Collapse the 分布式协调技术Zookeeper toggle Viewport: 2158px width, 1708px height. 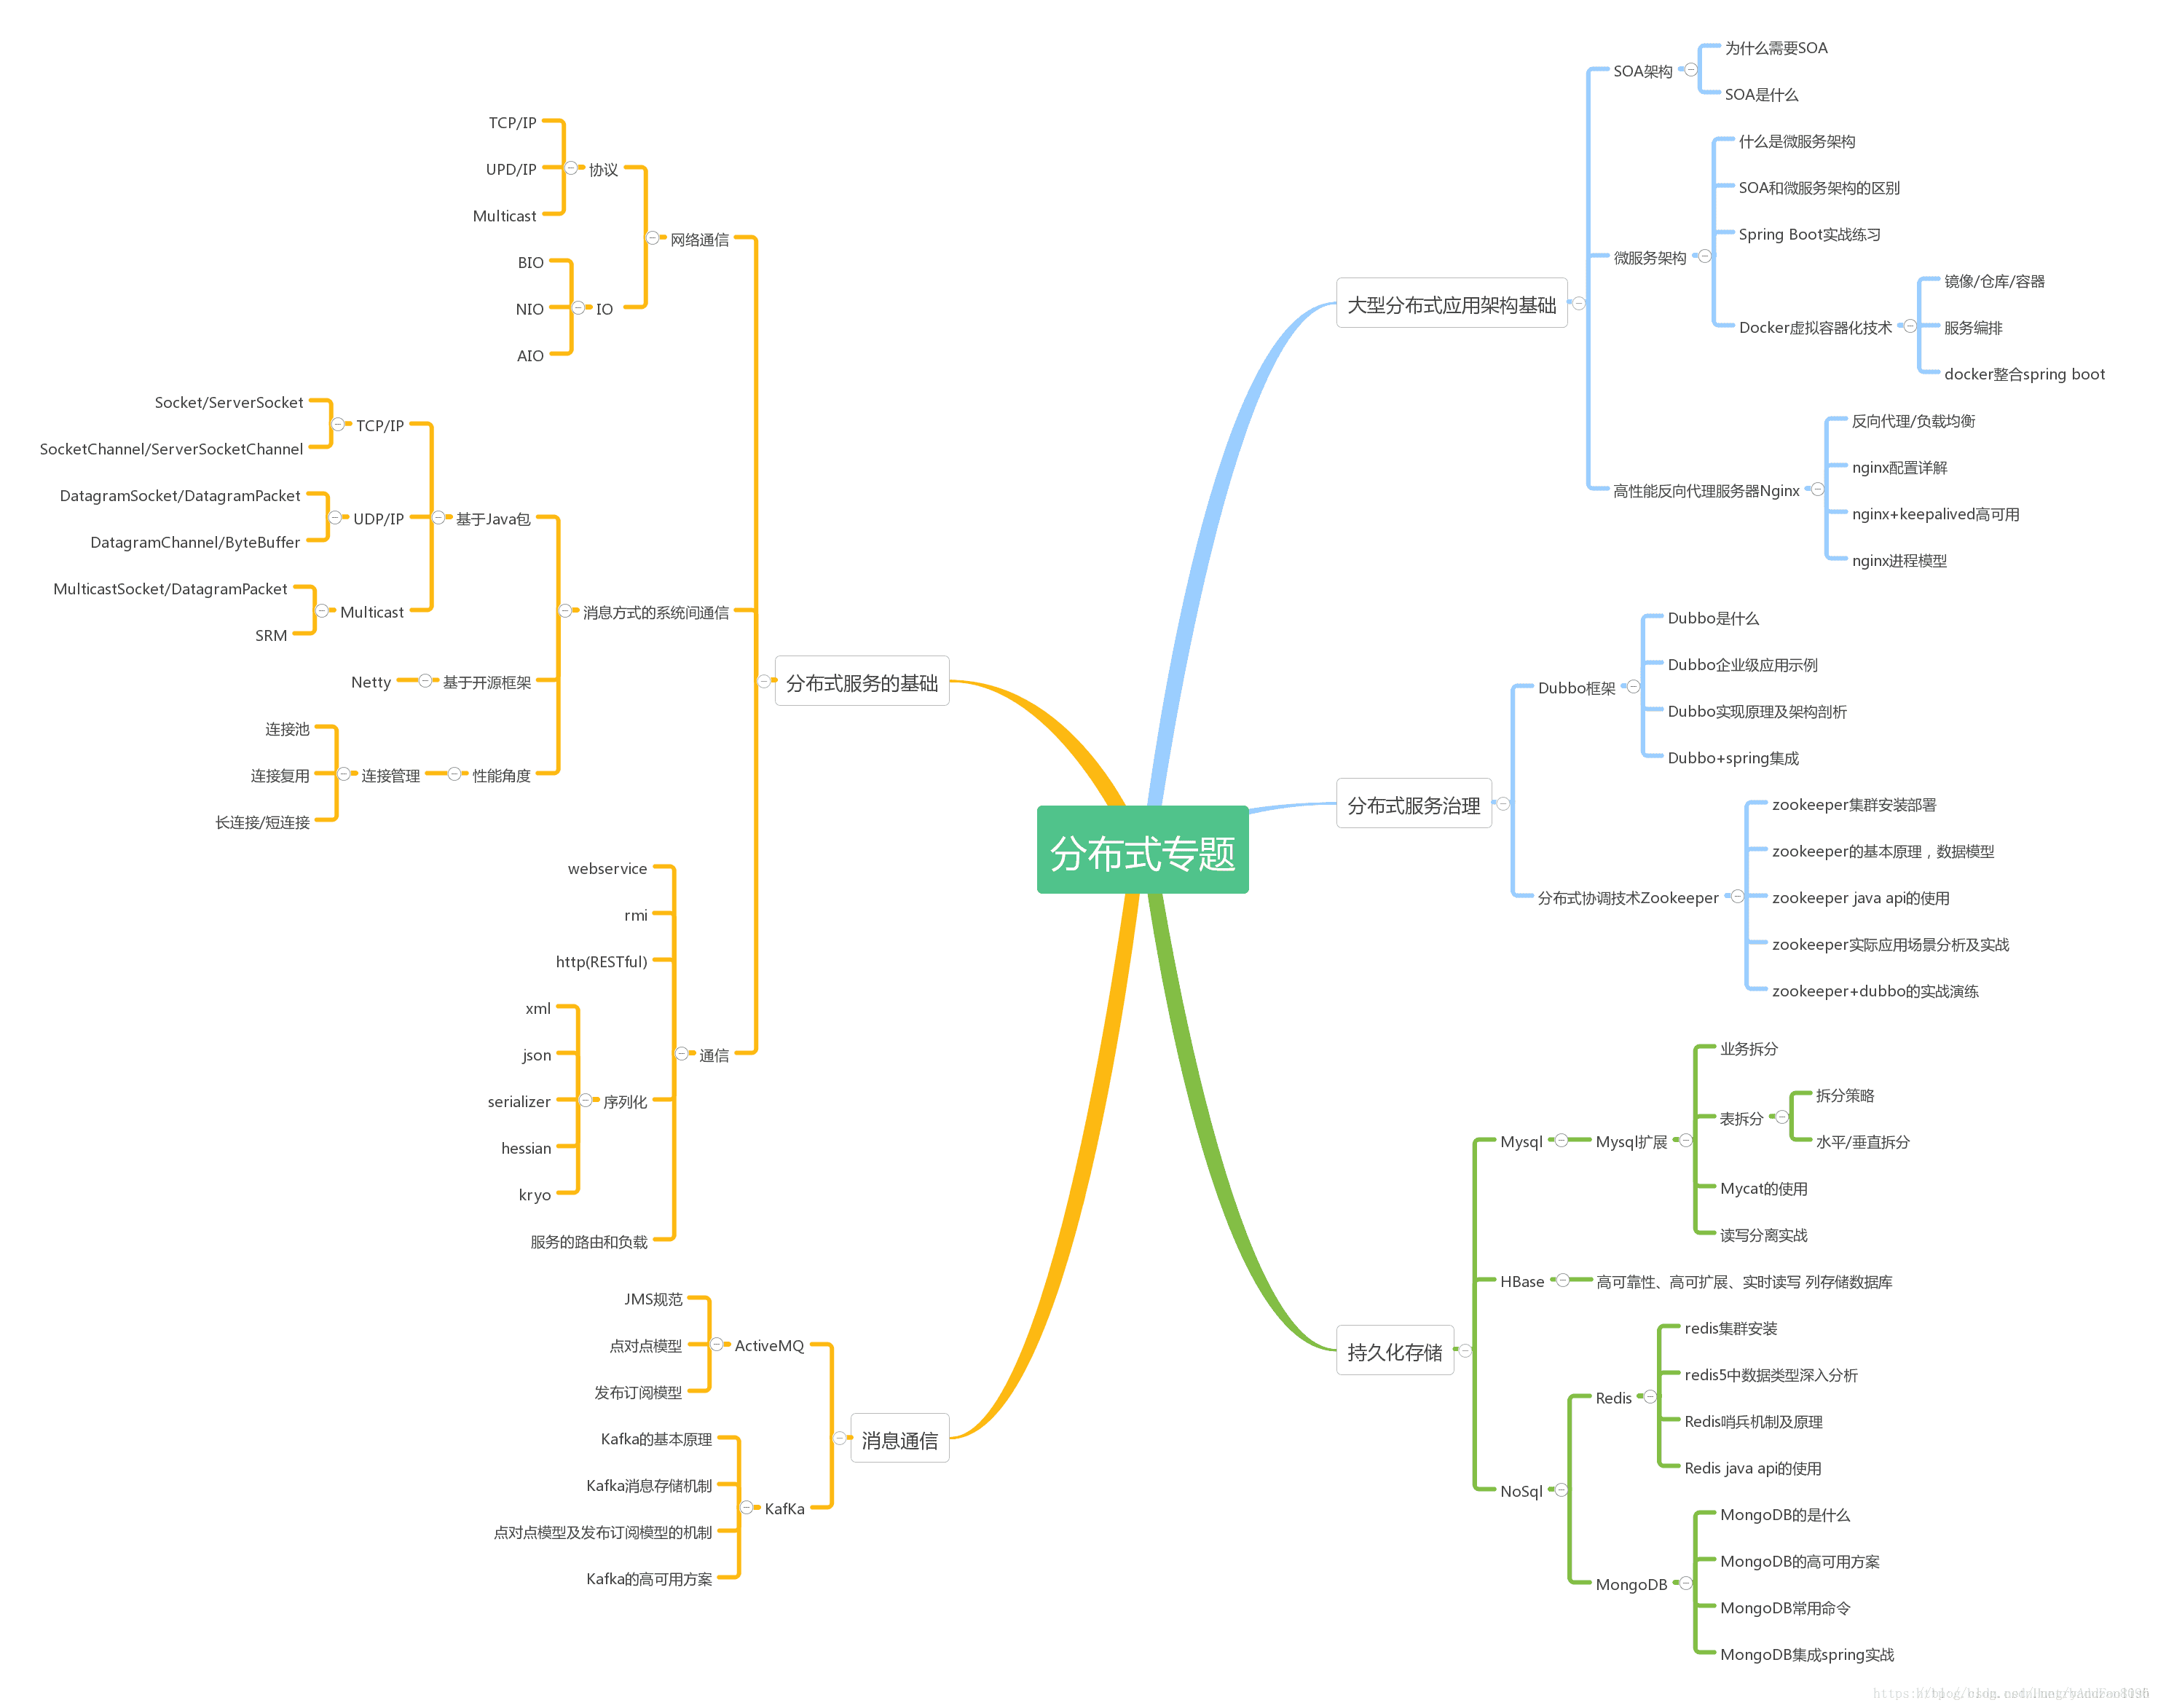point(1738,897)
